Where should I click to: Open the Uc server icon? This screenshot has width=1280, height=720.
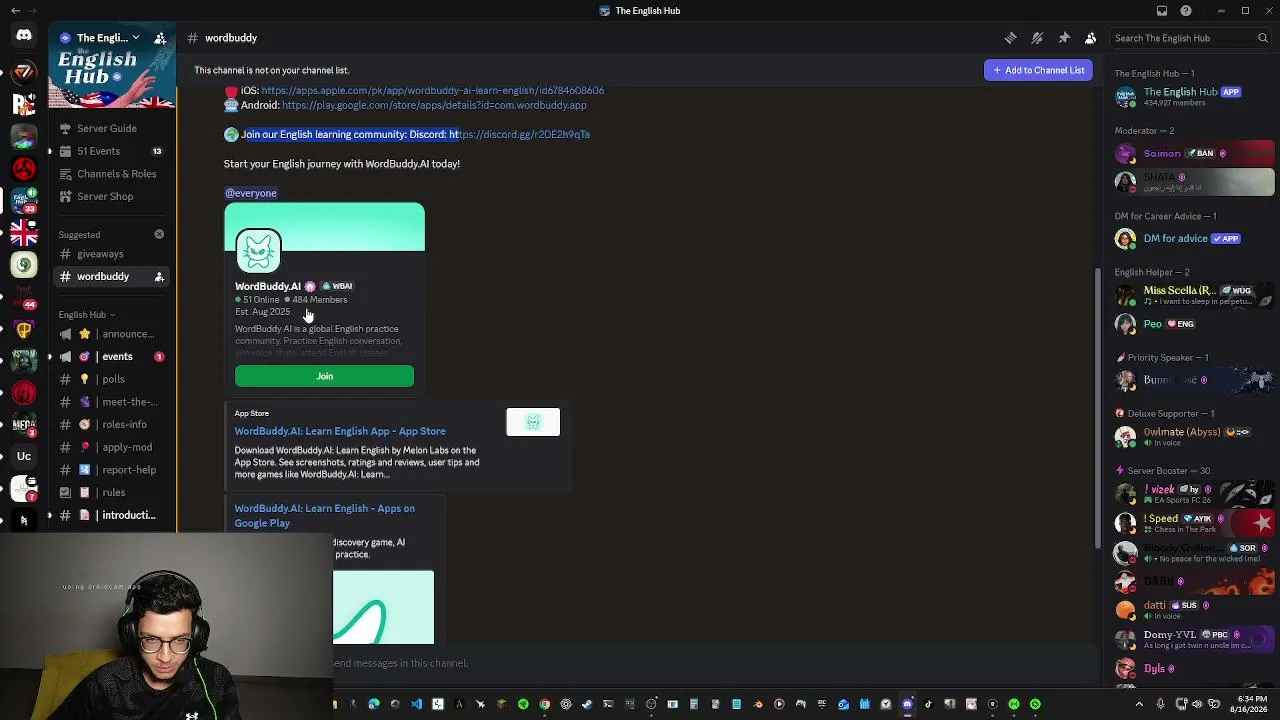[x=24, y=456]
